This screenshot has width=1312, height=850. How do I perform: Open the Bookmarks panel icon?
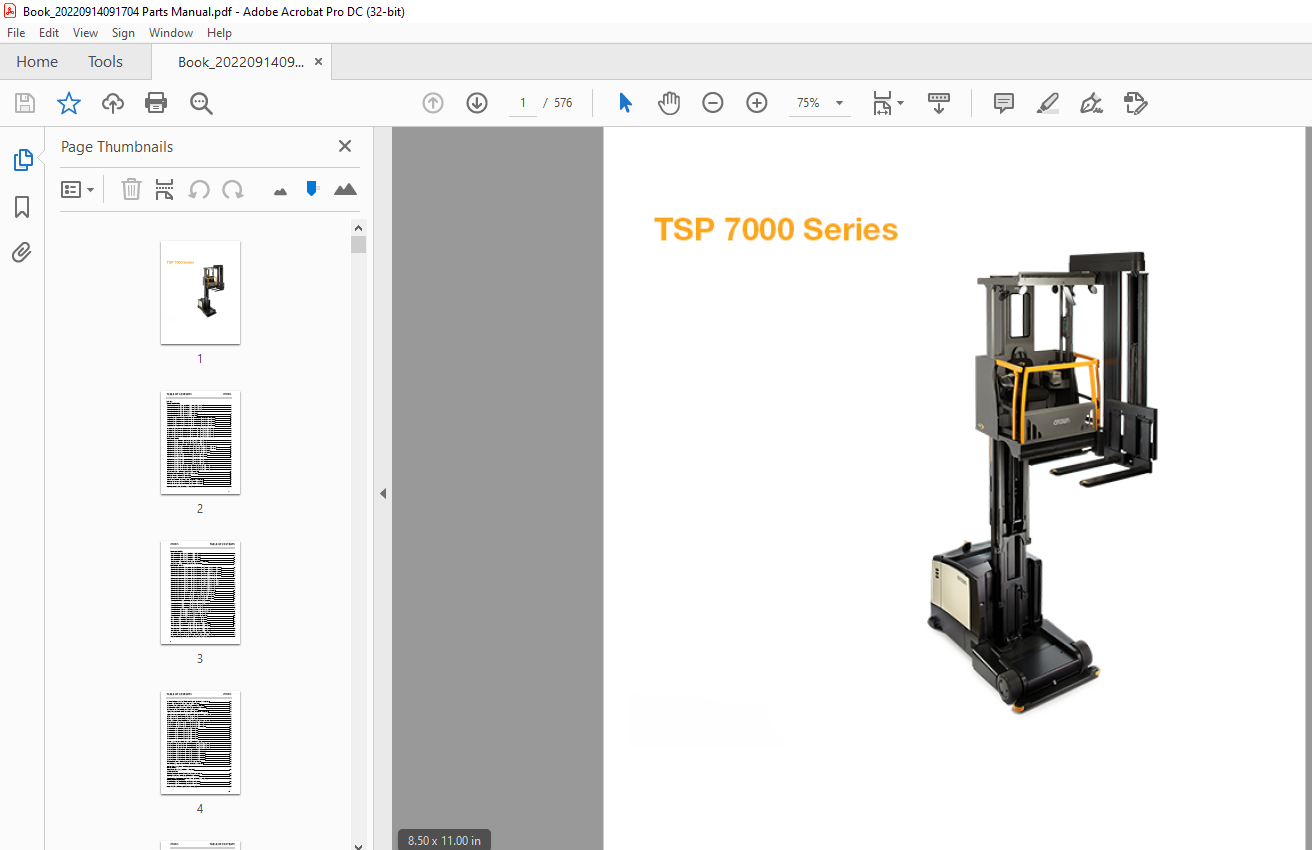point(22,207)
